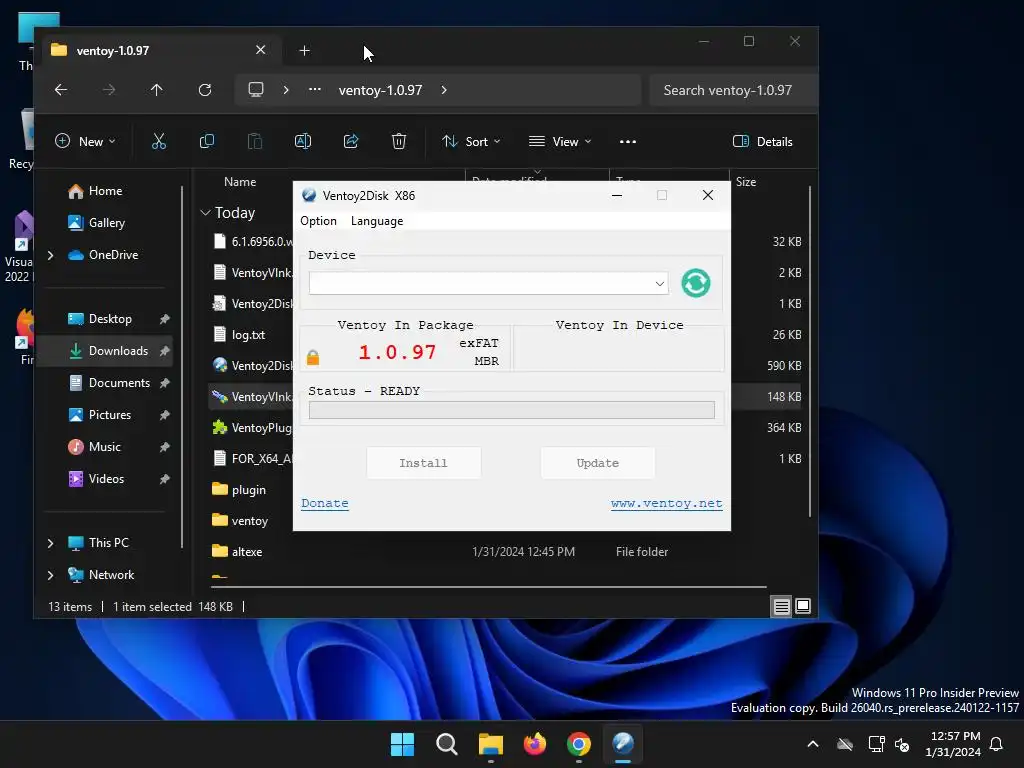
Task: Open the Language menu in Ventoy2Disk
Action: [x=377, y=221]
